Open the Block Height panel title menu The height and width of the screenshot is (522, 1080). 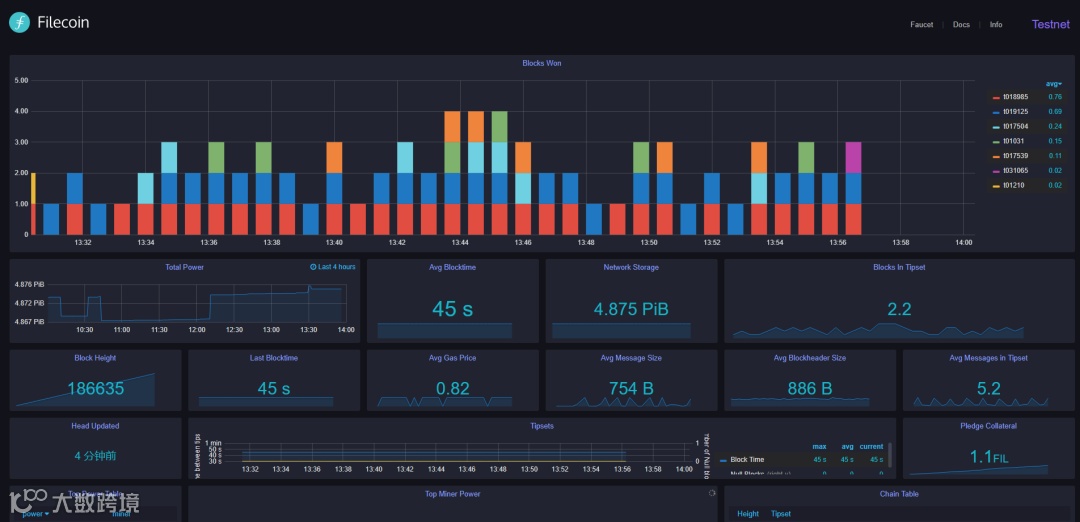(x=95, y=358)
